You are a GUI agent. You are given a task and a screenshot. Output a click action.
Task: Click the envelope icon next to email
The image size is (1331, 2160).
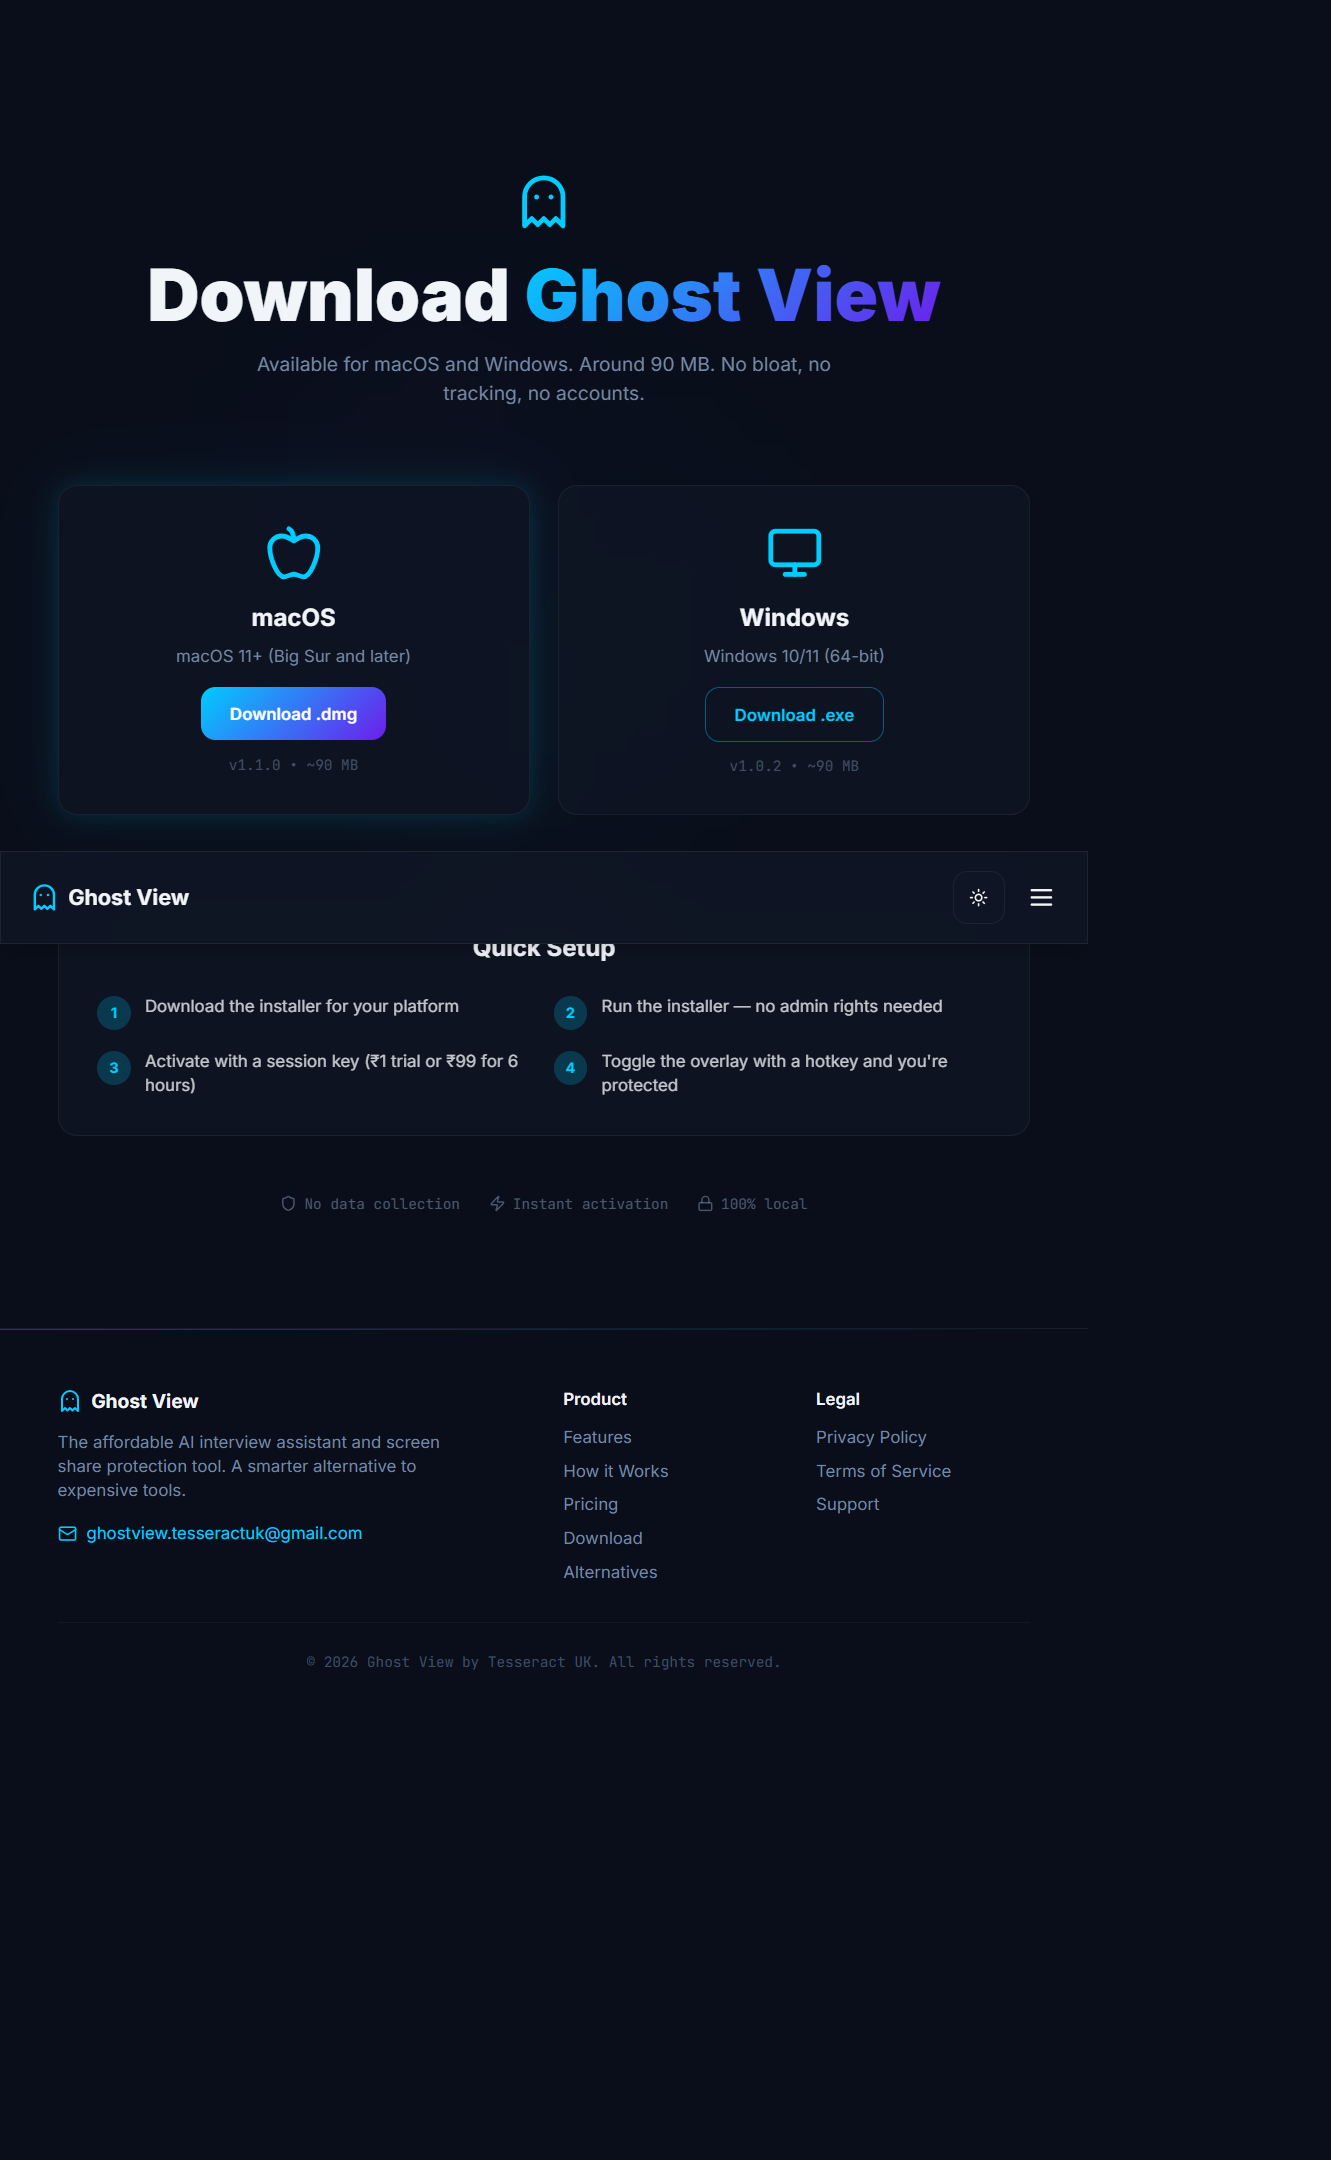point(67,1534)
